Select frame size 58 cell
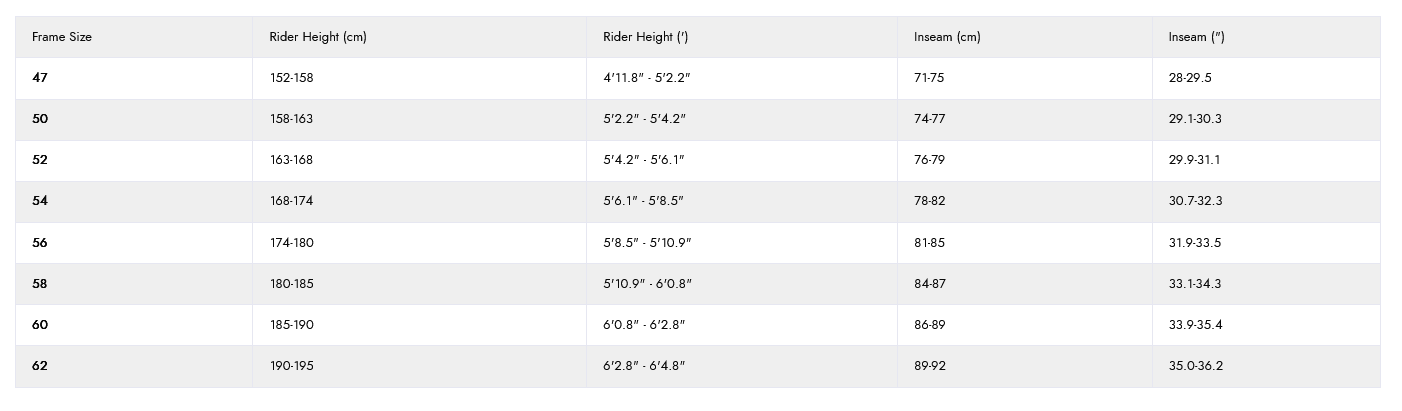The image size is (1402, 411). click(40, 284)
